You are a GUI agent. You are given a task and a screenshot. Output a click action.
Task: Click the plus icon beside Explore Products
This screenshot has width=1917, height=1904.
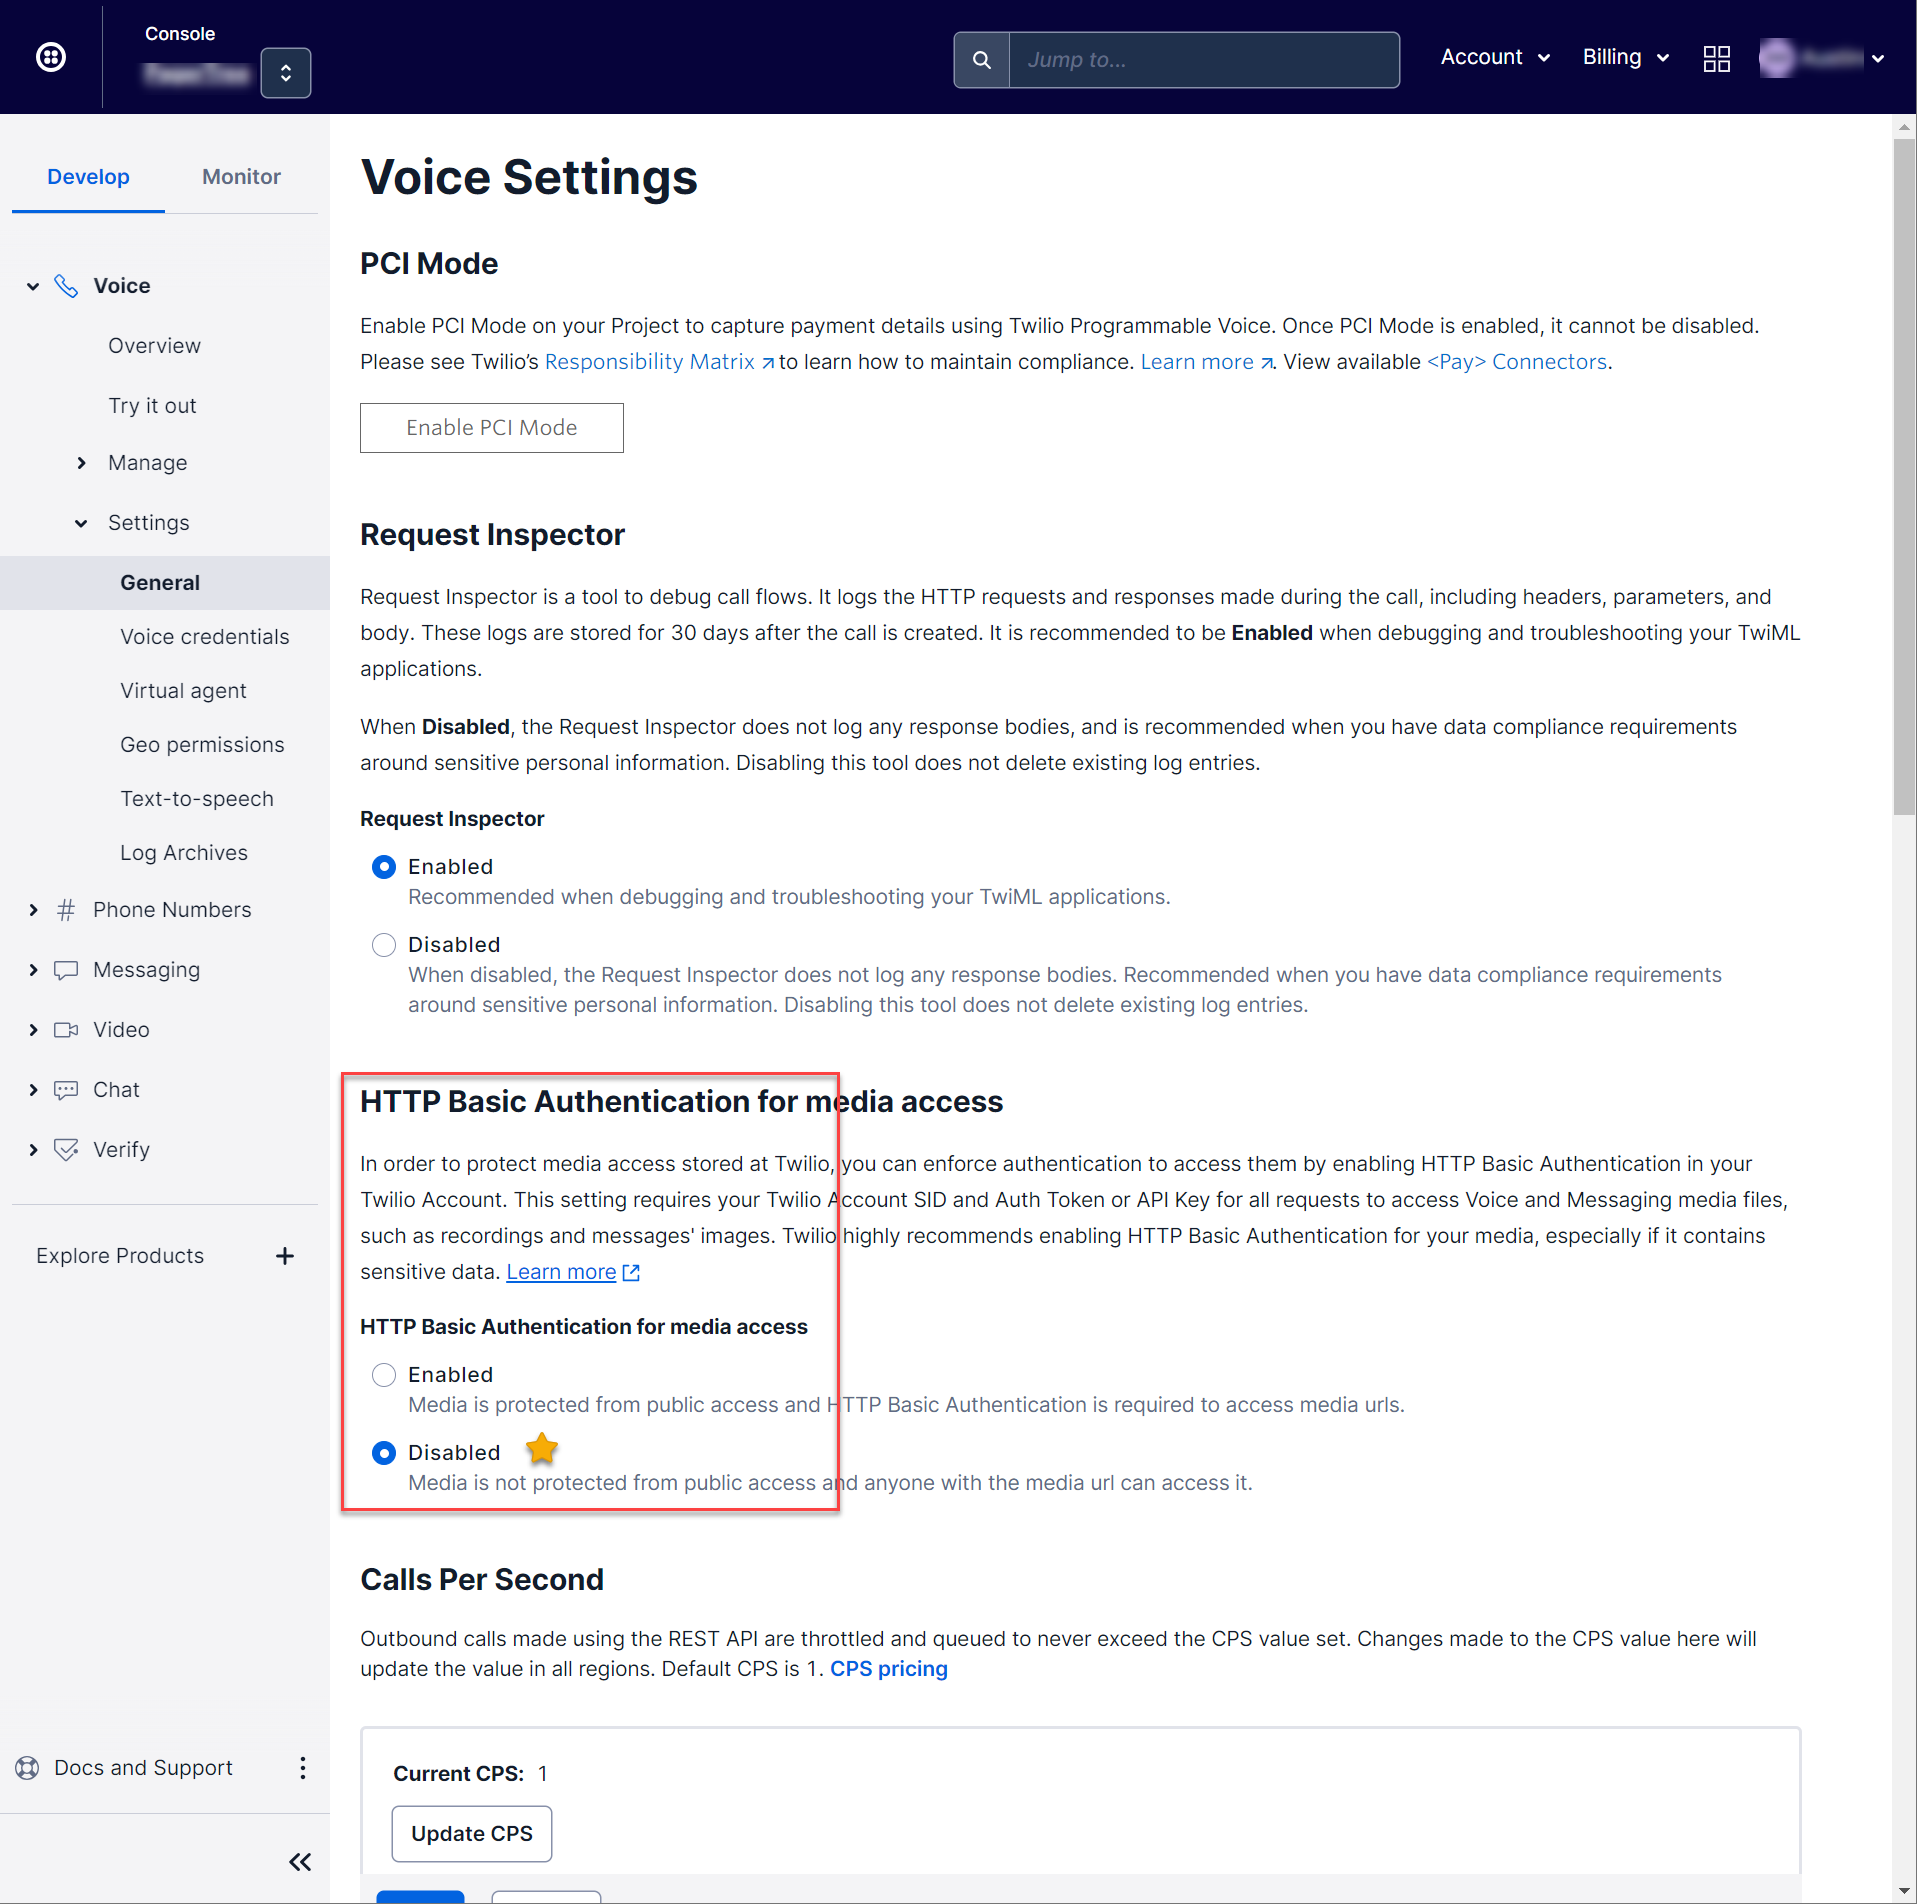click(285, 1256)
